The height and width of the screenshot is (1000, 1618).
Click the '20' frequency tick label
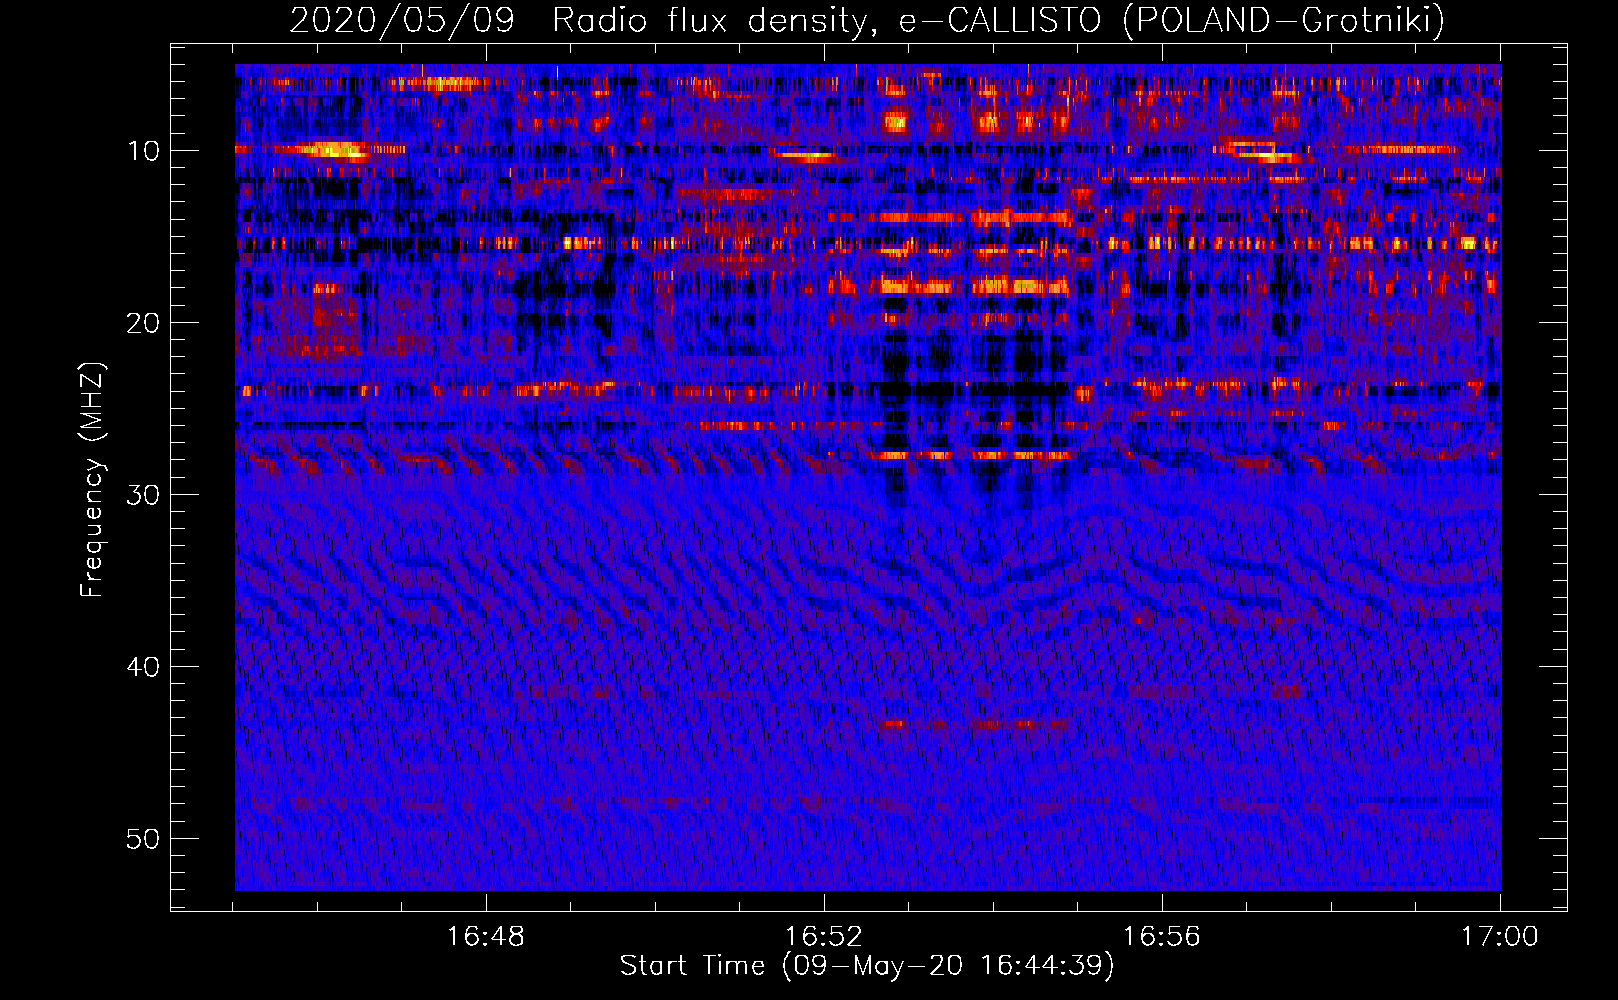pyautogui.click(x=144, y=323)
